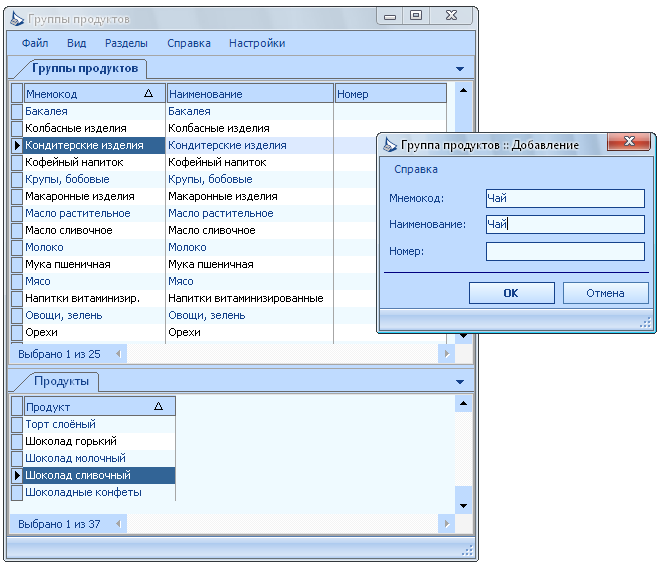This screenshot has width=661, height=567.
Task: Open the Справка menu in the Добавление dialog
Action: (x=416, y=169)
